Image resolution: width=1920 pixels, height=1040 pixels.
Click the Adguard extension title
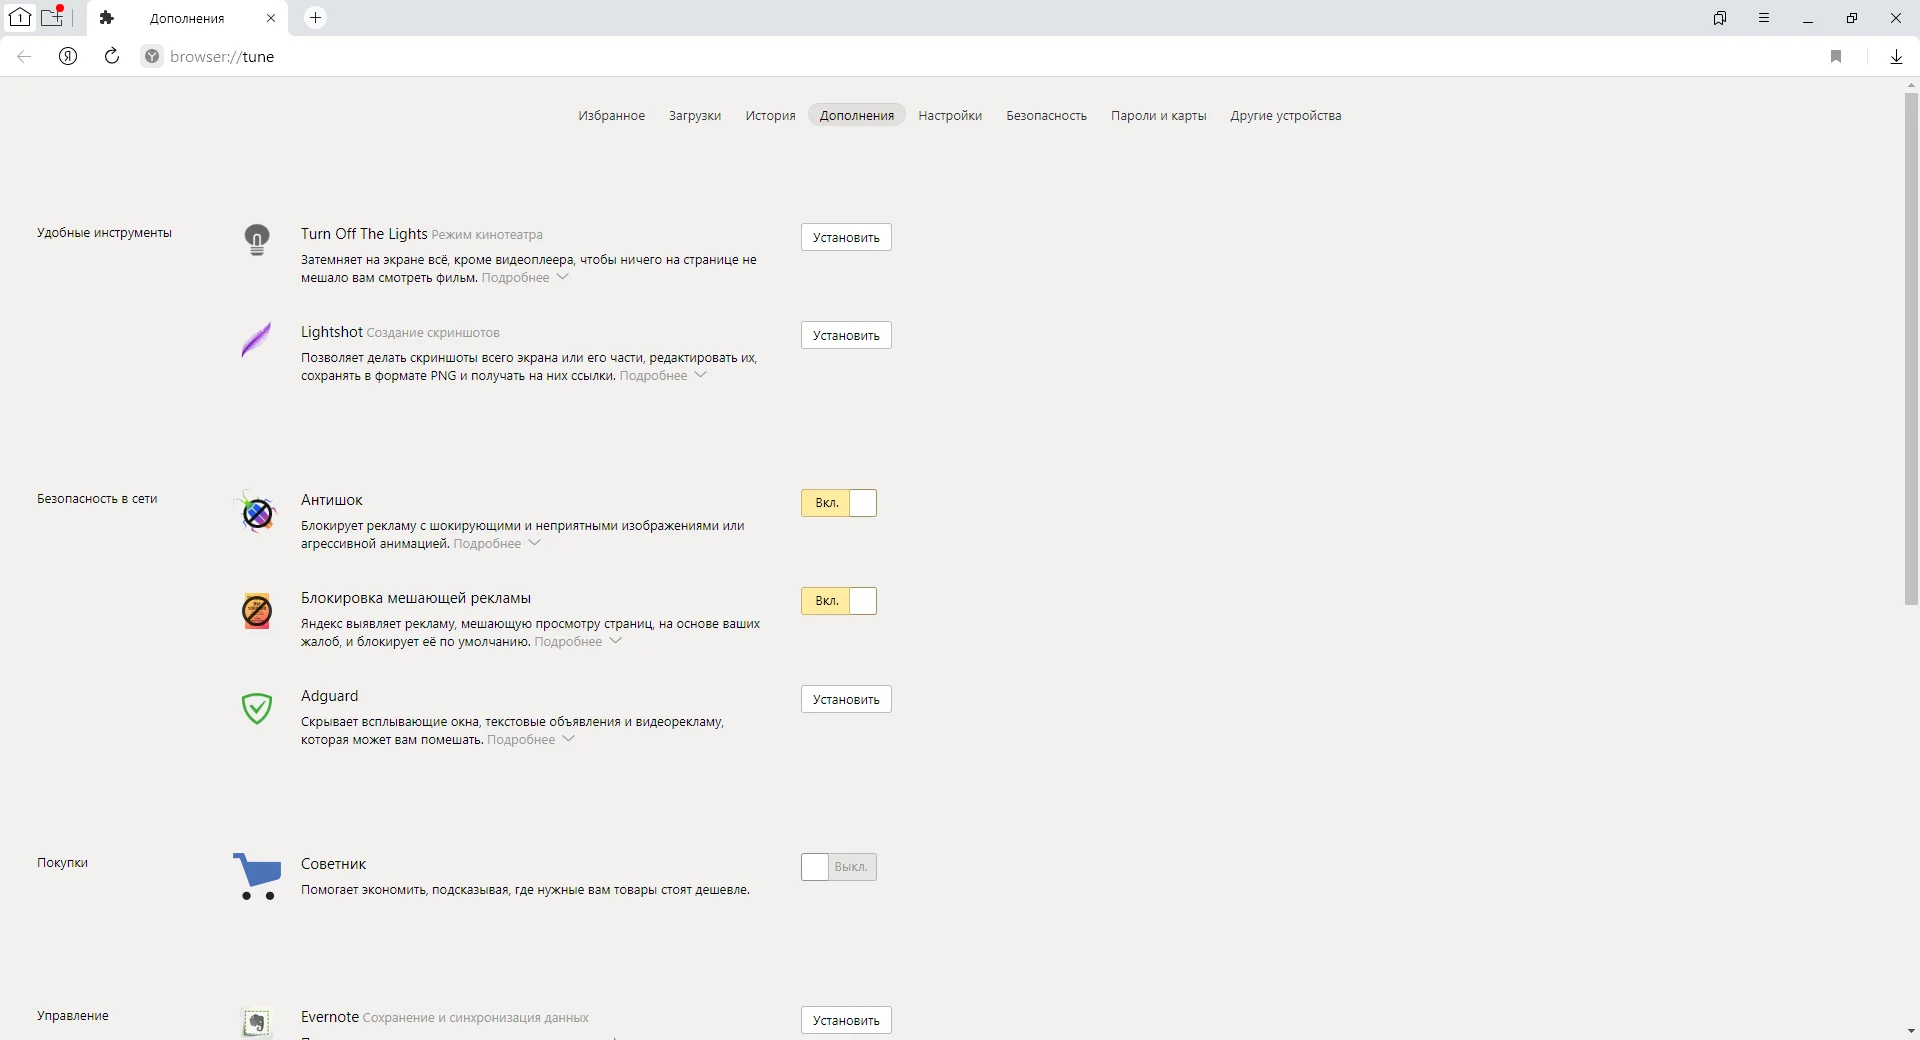coord(329,696)
